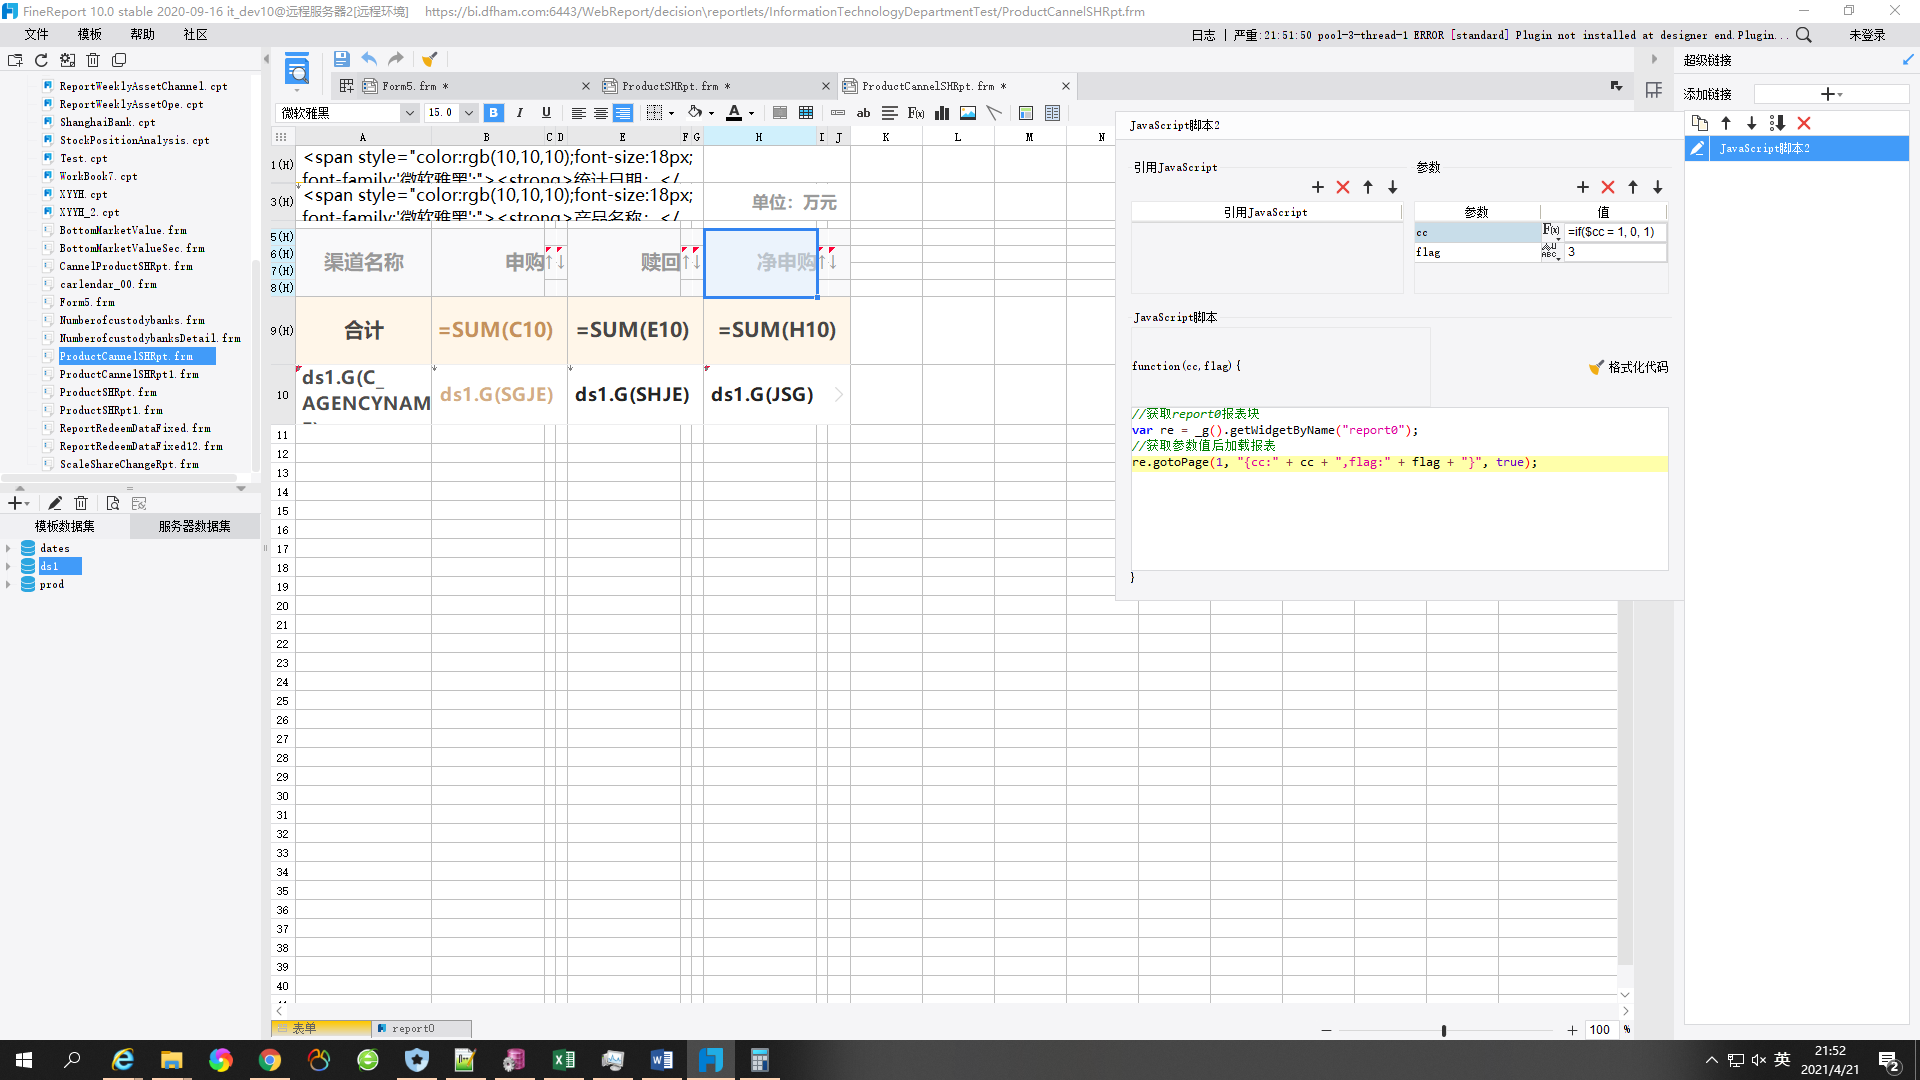The image size is (1920, 1080).
Task: Click the save template icon
Action: (341, 59)
